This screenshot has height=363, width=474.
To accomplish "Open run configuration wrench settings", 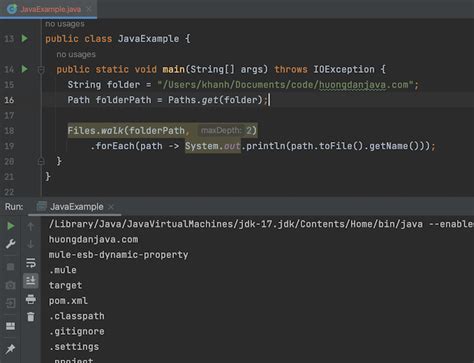I will pyautogui.click(x=10, y=244).
